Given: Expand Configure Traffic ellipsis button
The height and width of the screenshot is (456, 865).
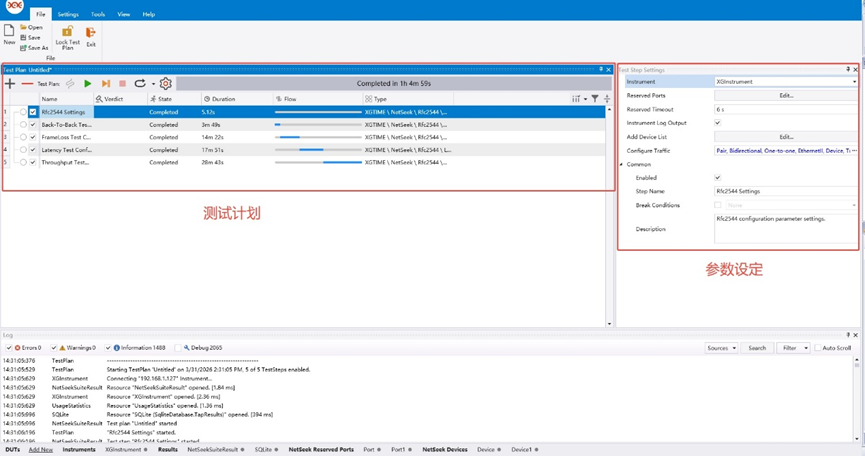Looking at the screenshot, I should tap(854, 151).
